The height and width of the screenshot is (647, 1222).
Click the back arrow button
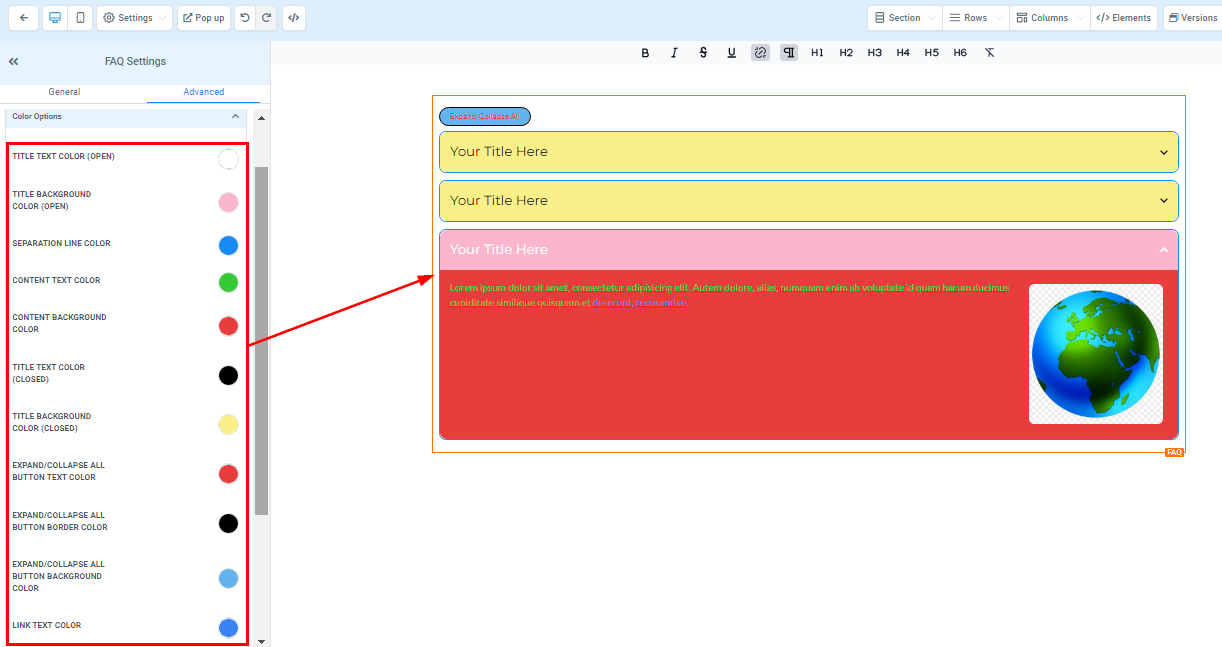pyautogui.click(x=23, y=18)
